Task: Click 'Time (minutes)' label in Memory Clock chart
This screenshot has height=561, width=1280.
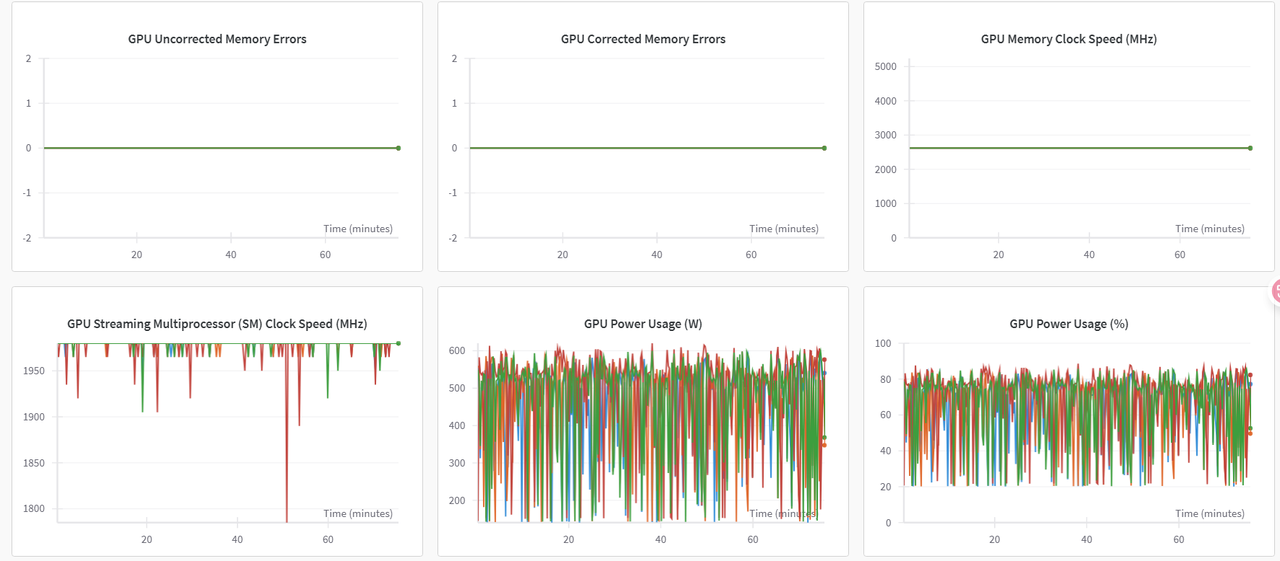Action: click(x=1210, y=229)
